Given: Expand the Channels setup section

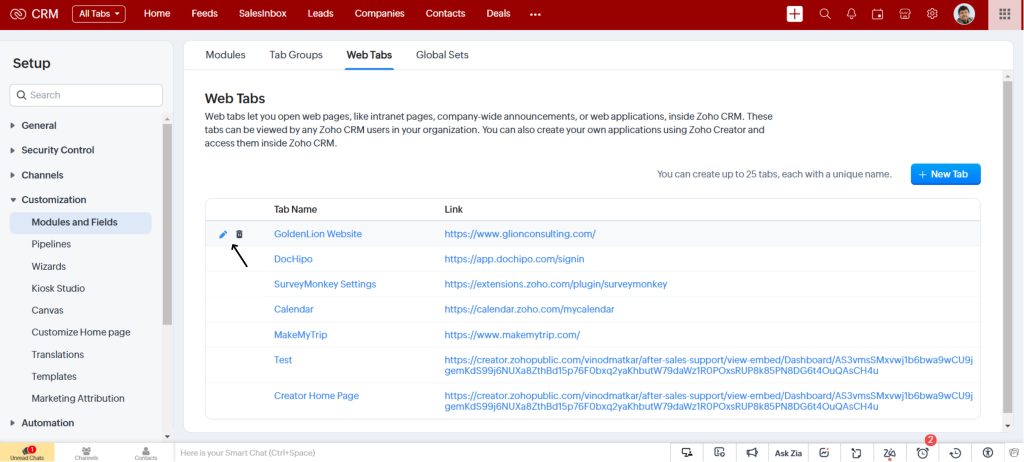Looking at the screenshot, I should (x=37, y=175).
